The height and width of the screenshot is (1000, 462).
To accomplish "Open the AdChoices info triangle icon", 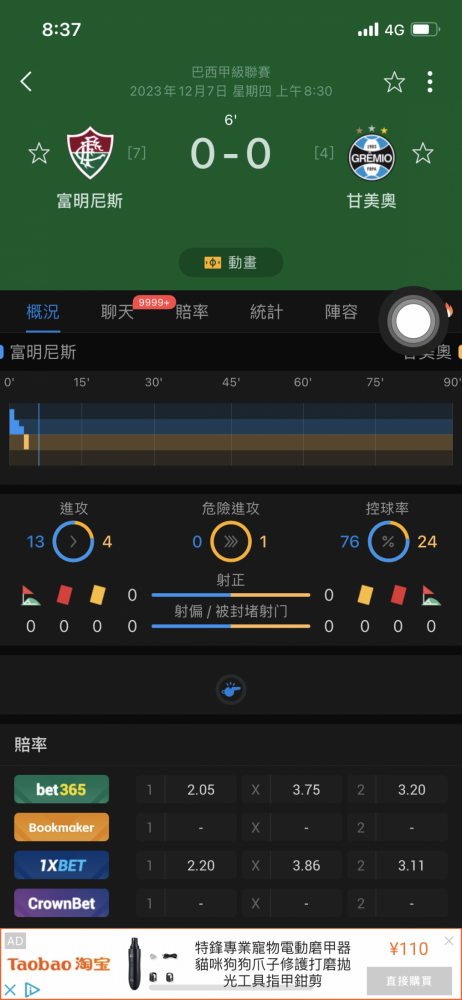I will (31, 990).
